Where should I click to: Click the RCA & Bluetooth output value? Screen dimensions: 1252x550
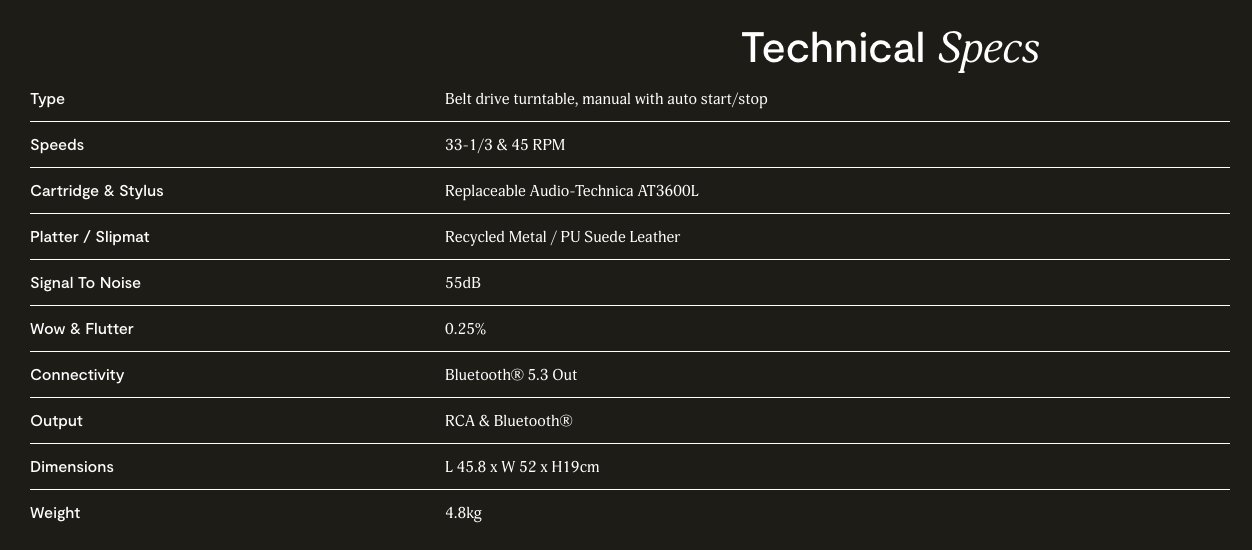[x=509, y=421]
